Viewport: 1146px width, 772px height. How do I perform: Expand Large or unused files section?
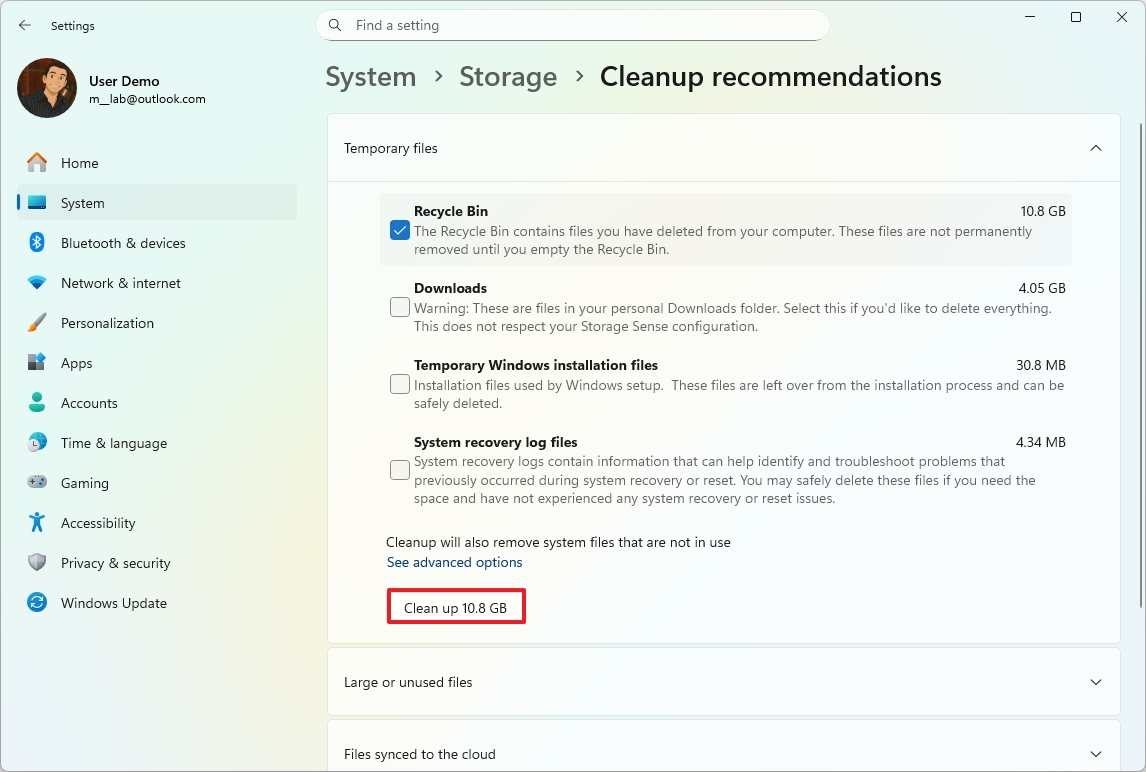pyautogui.click(x=1096, y=682)
